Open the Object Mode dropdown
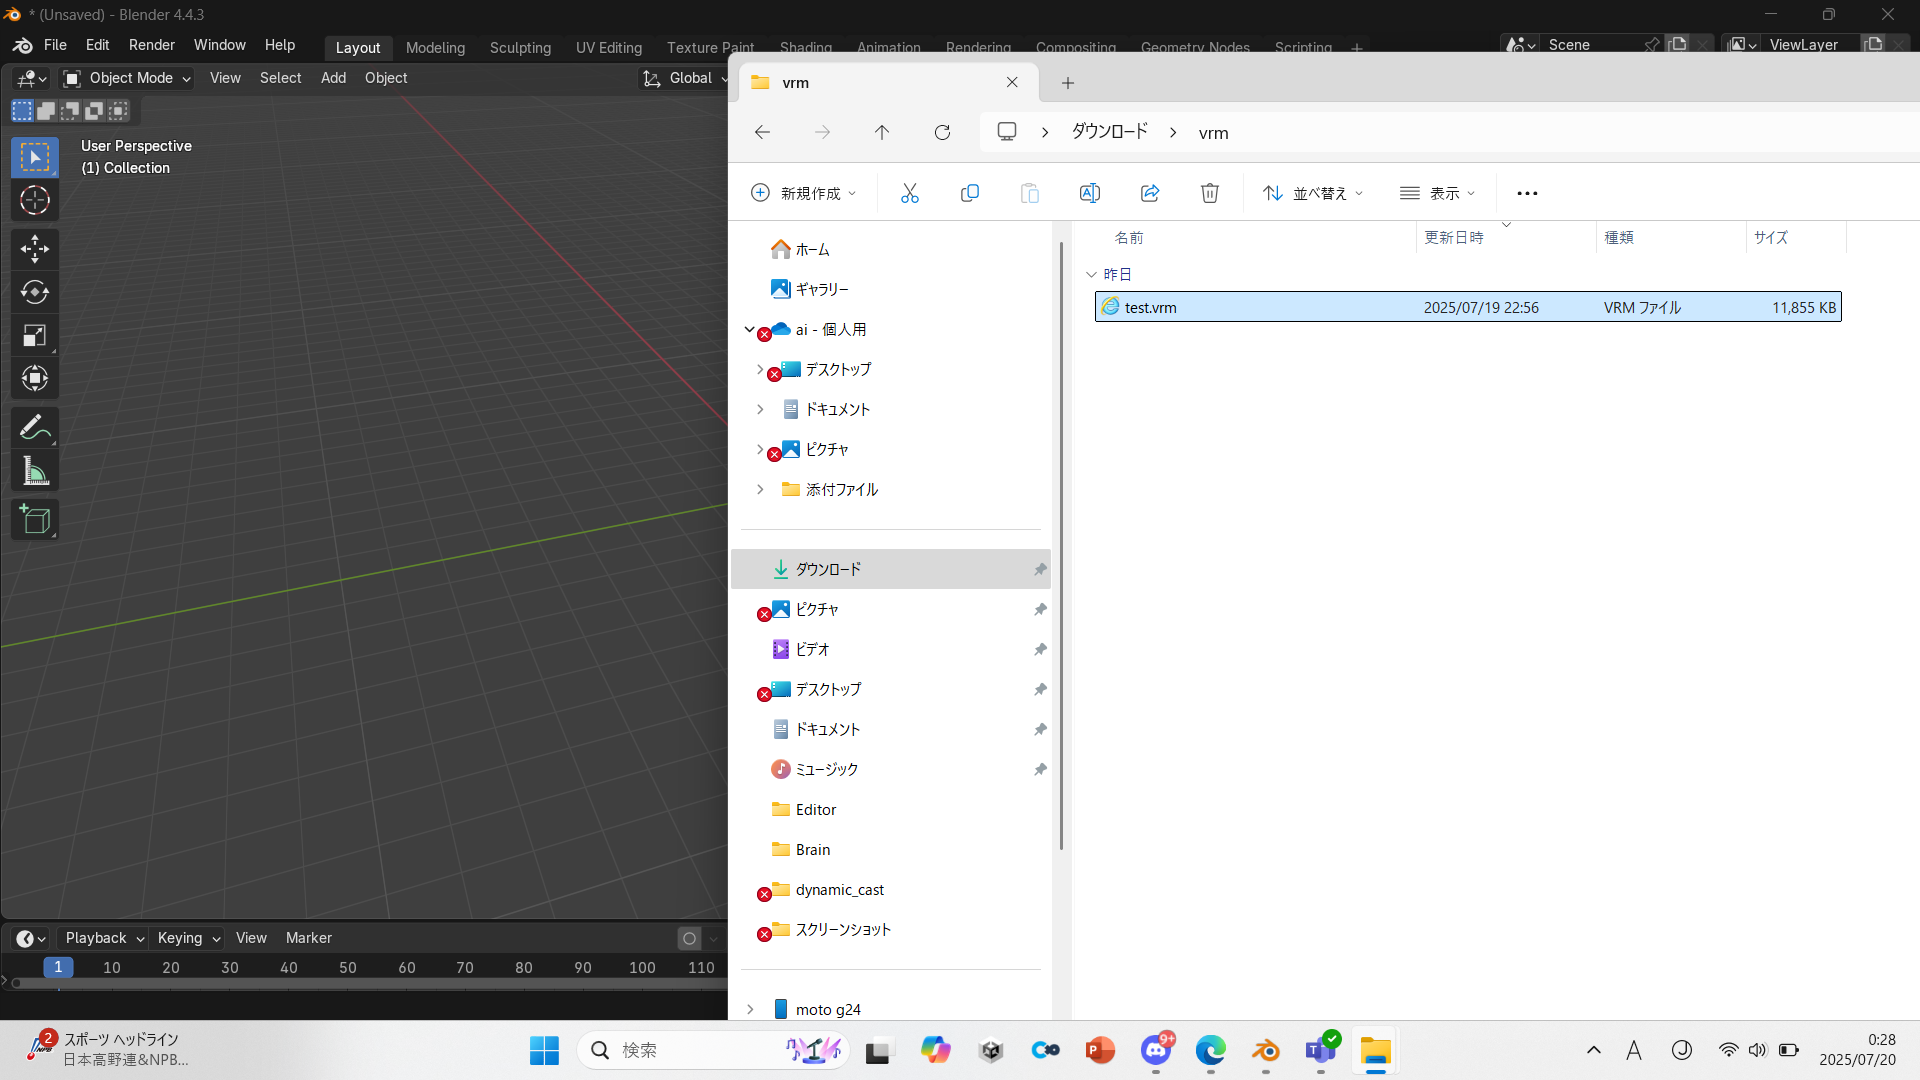1920x1080 pixels. pos(125,78)
